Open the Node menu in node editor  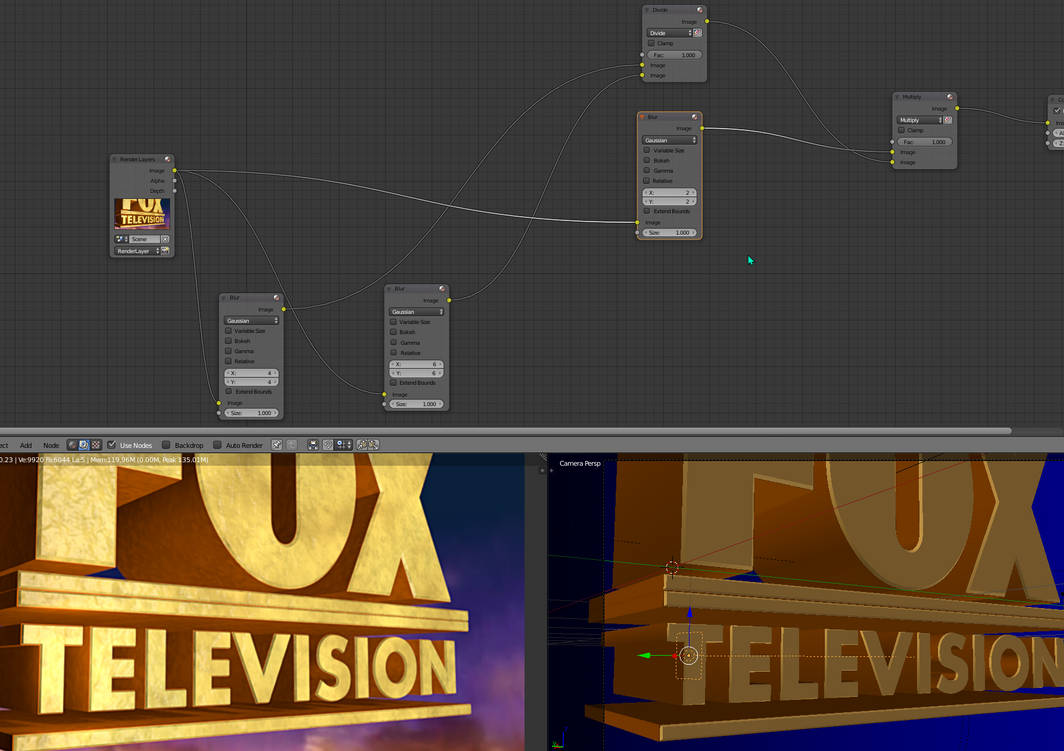pos(51,446)
